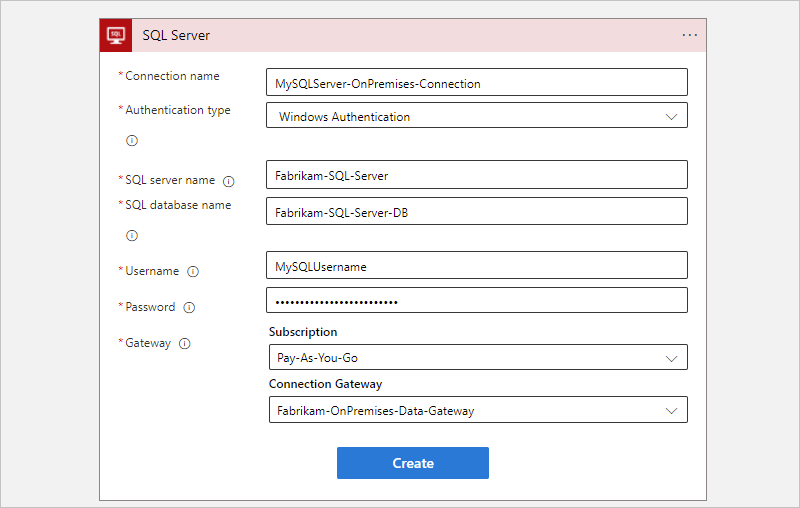
Task: Select the Username text box
Action: tap(477, 266)
